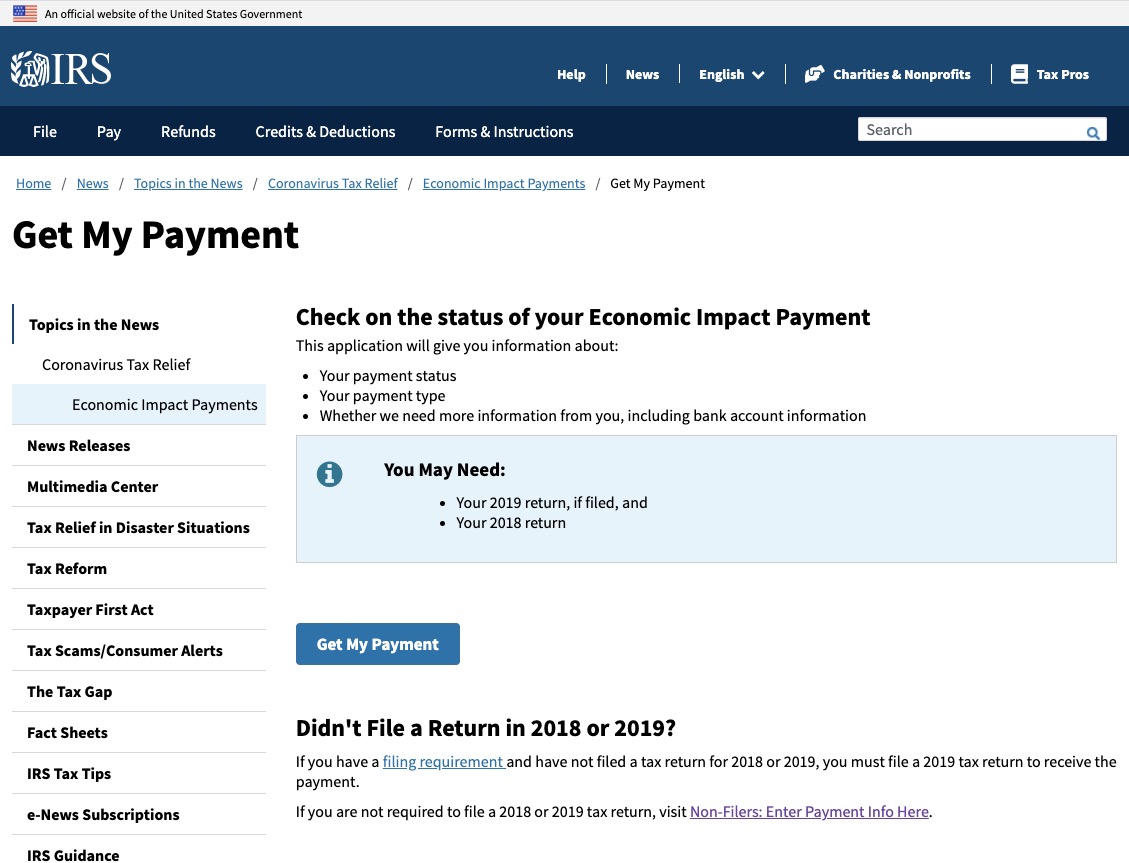
Task: Open Tax Scams/Consumer Alerts in sidebar
Action: pos(125,651)
